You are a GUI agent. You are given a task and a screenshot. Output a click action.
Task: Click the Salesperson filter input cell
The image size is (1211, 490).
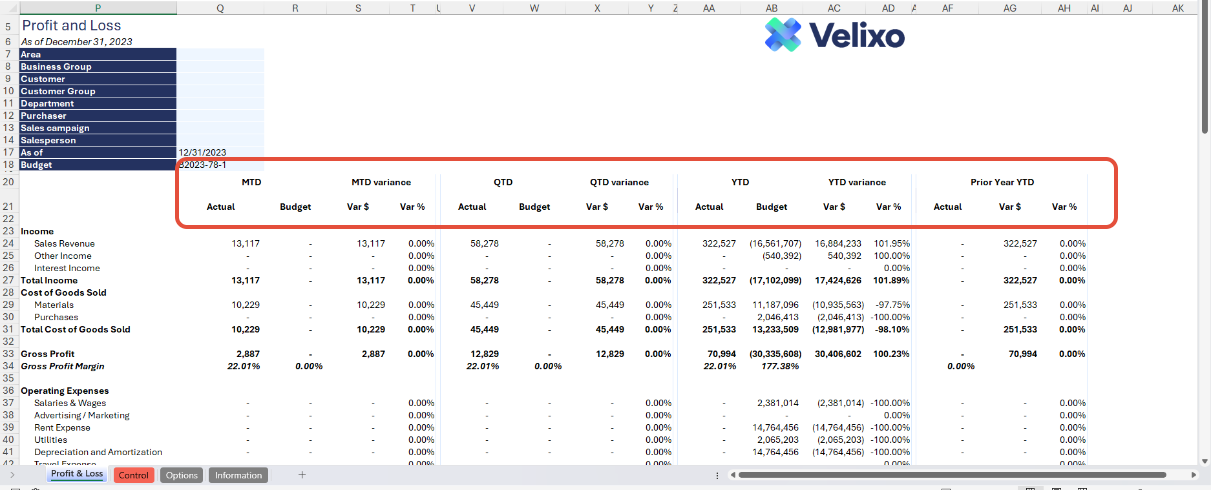point(220,140)
